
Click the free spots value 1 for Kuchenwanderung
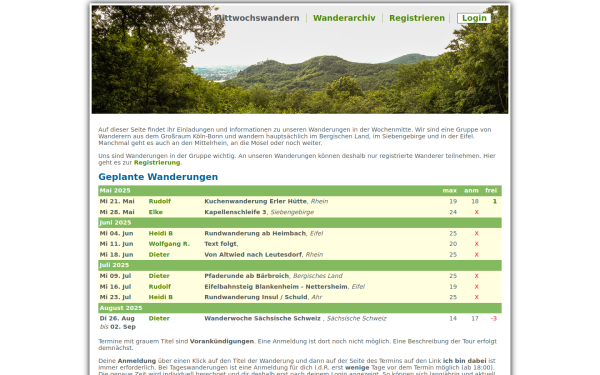pos(495,201)
